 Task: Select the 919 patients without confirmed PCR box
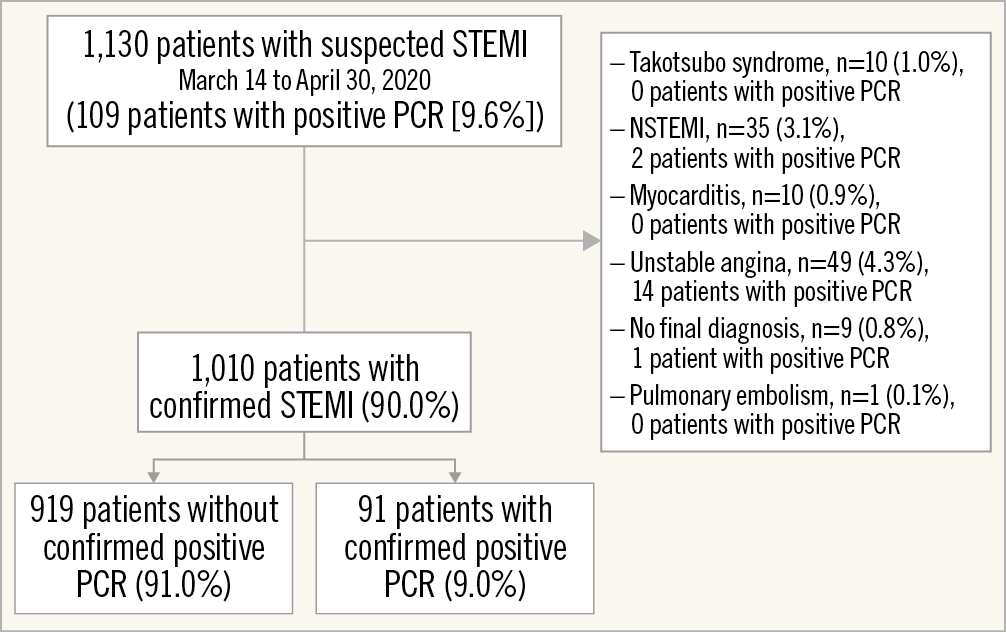[x=156, y=547]
